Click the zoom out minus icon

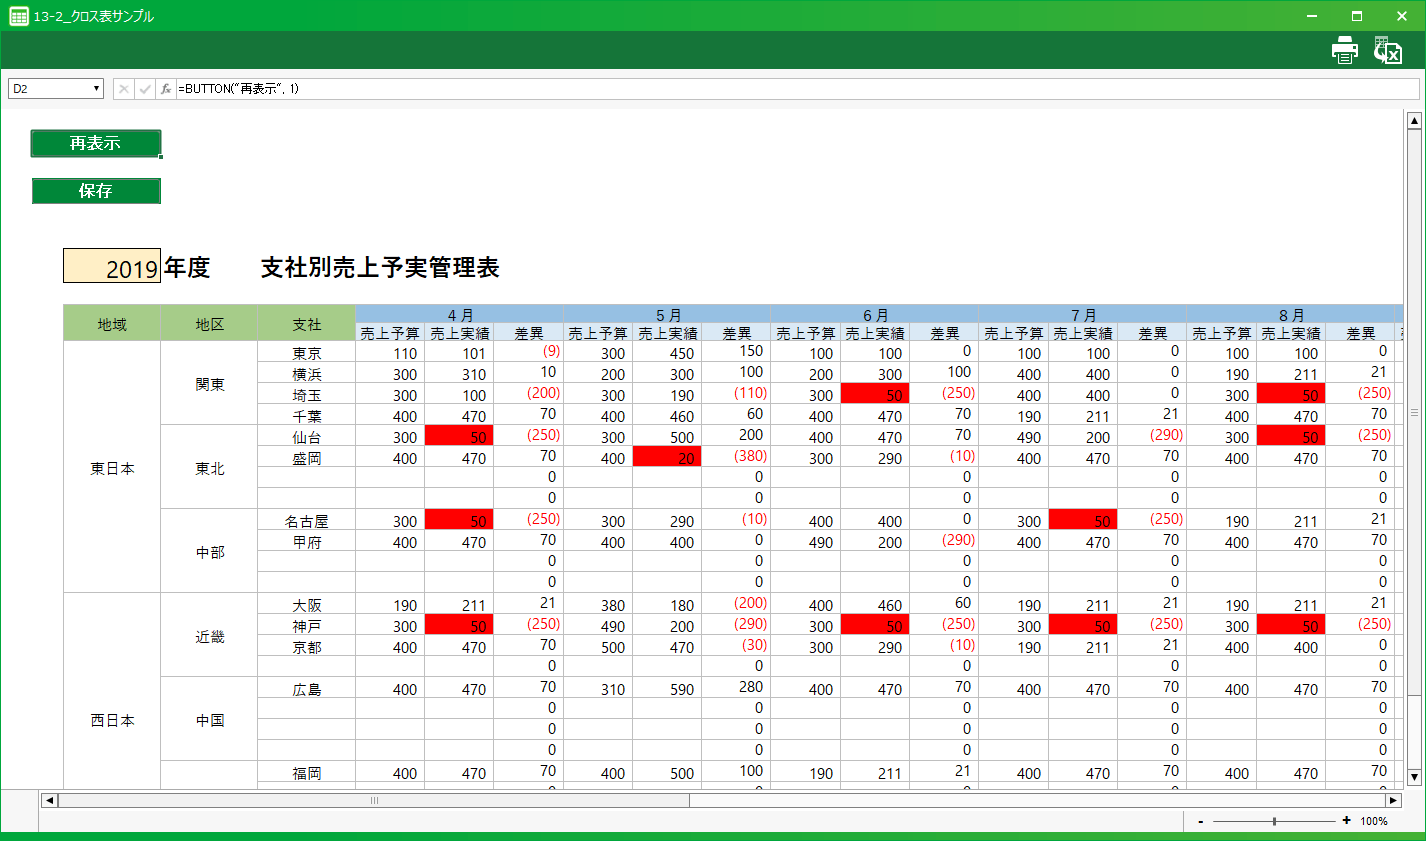1201,821
